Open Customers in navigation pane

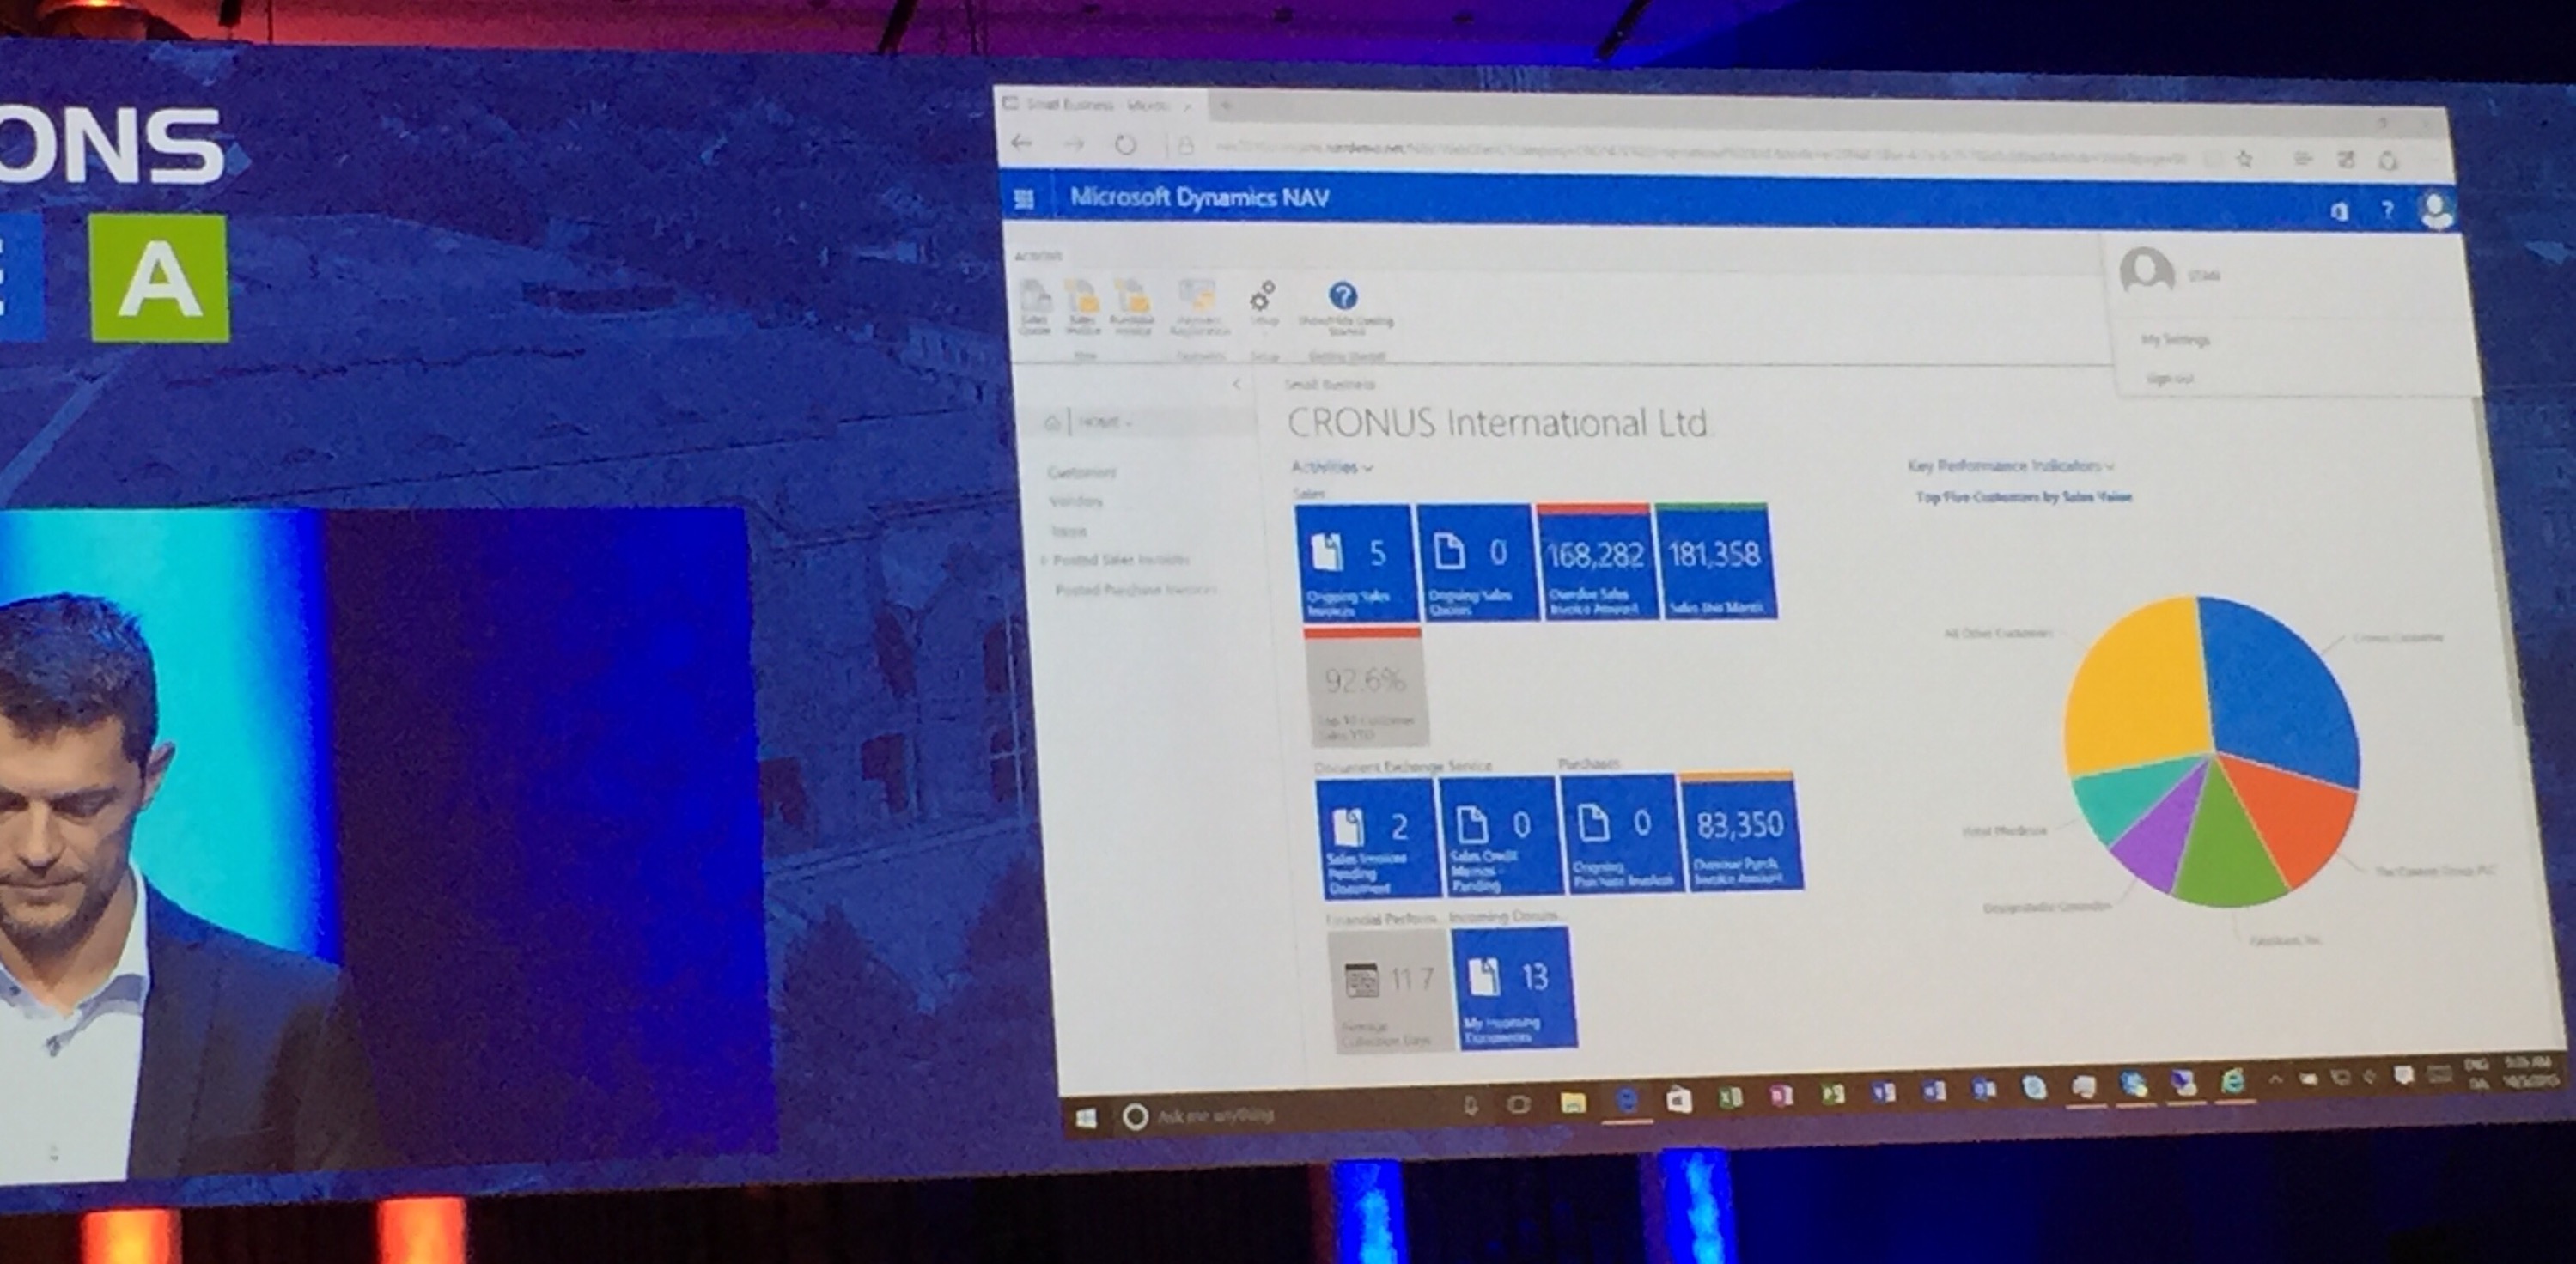point(1081,472)
